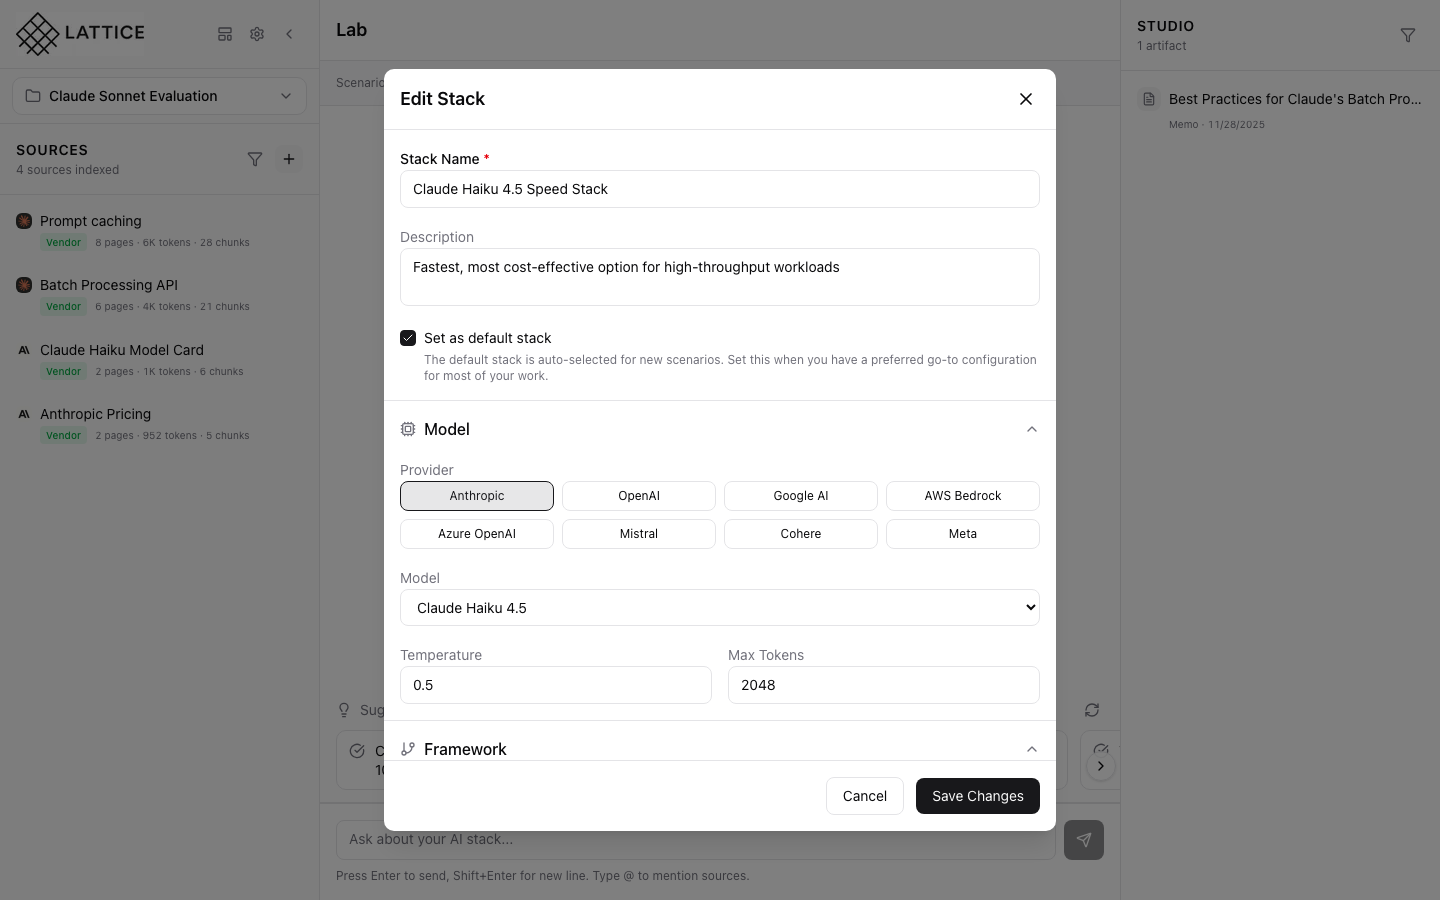1440x900 pixels.
Task: Uncheck the Set as default stack checkbox
Action: click(x=408, y=338)
